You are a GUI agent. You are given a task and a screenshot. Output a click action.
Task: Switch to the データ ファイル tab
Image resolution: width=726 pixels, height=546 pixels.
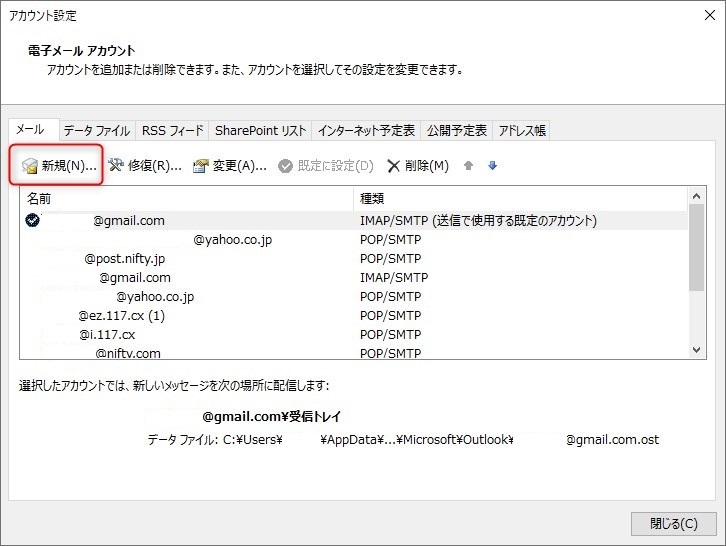[x=96, y=131]
